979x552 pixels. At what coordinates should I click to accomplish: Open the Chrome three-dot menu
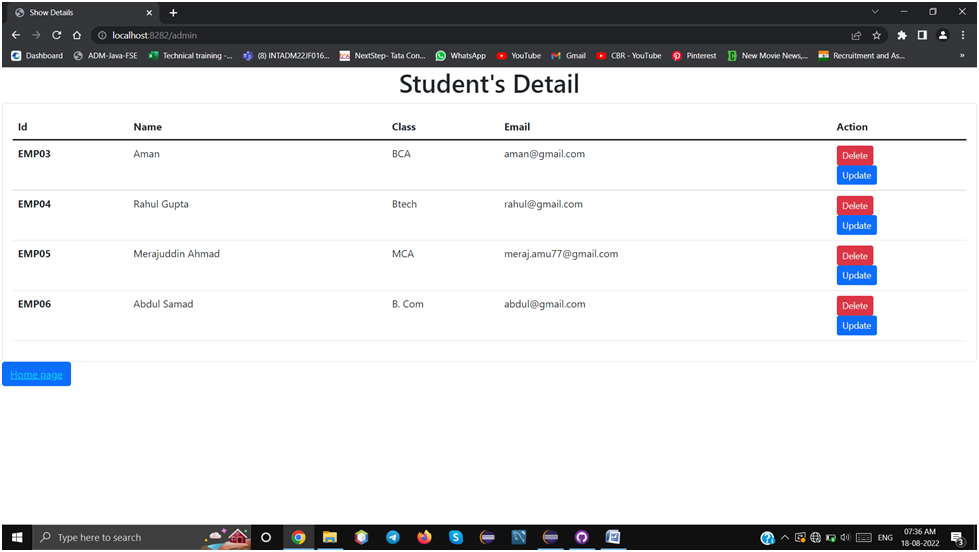963,36
